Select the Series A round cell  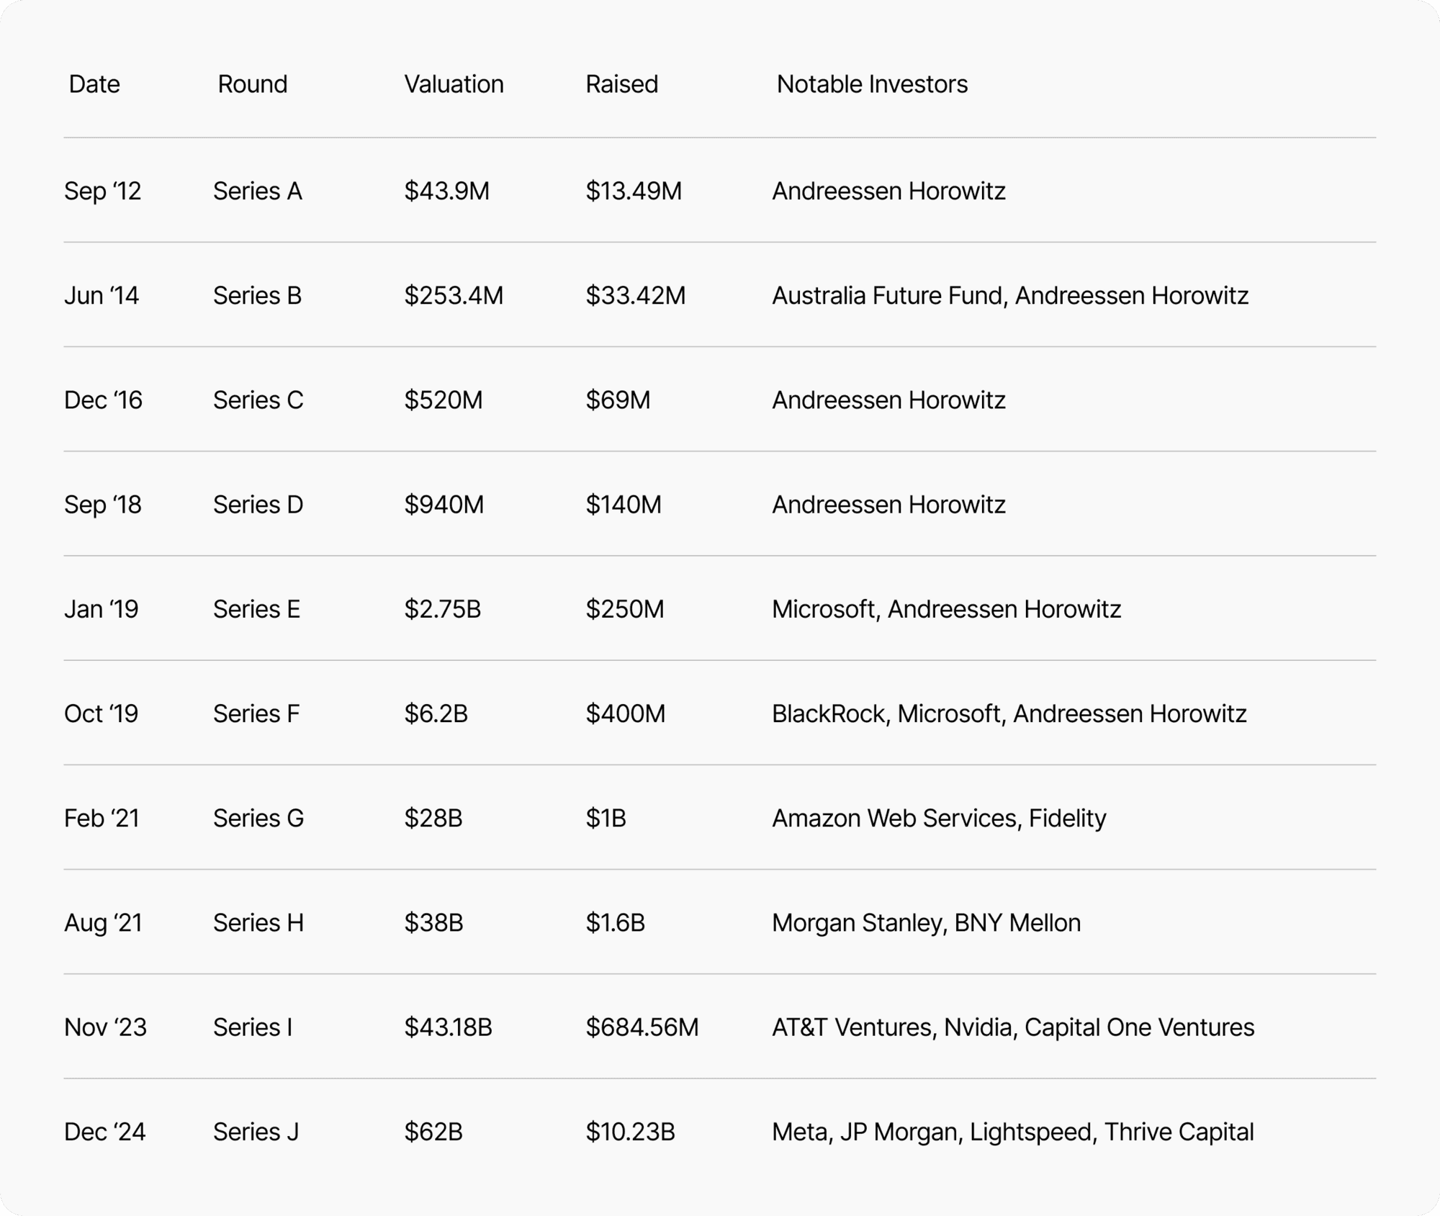click(x=257, y=191)
